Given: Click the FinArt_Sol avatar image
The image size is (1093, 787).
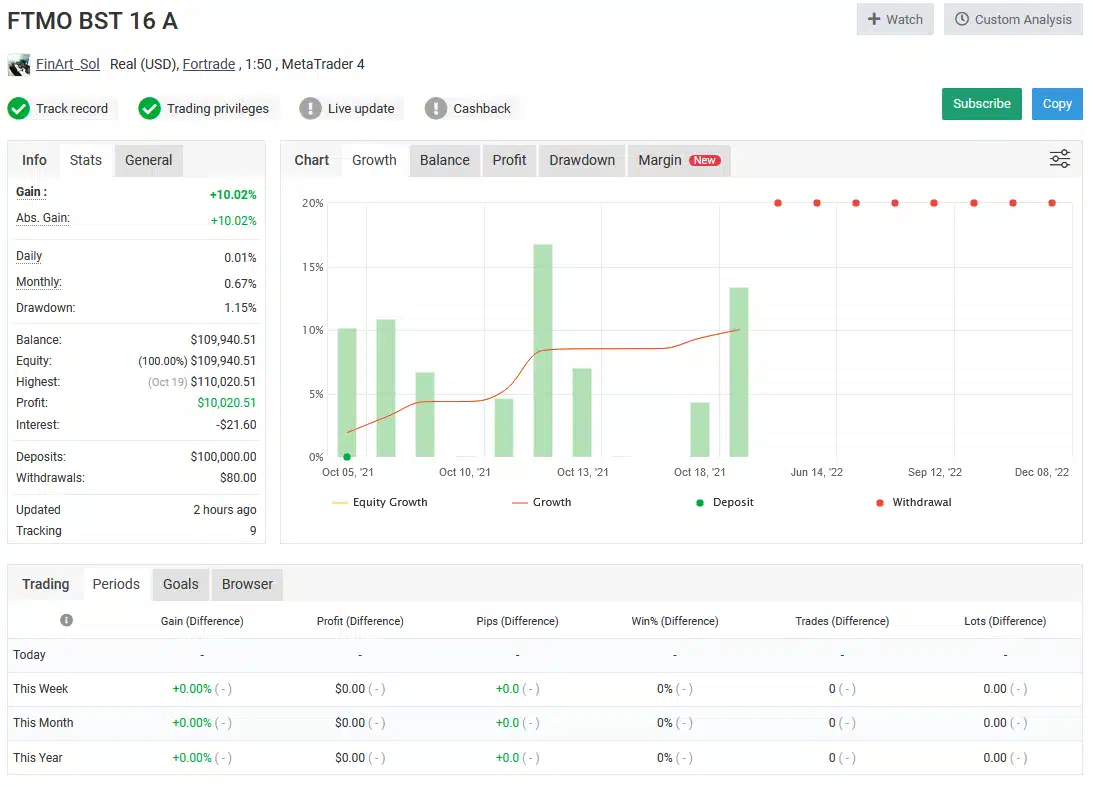Looking at the screenshot, I should click(x=19, y=65).
